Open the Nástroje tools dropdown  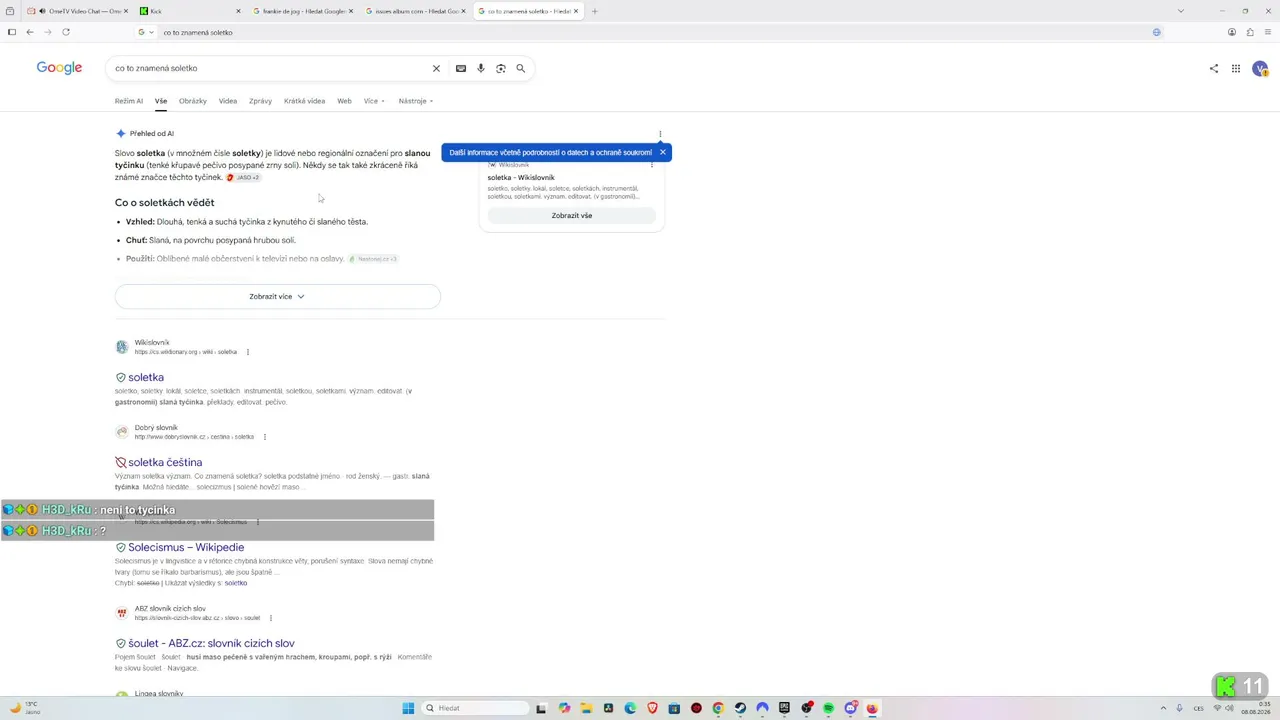click(416, 101)
